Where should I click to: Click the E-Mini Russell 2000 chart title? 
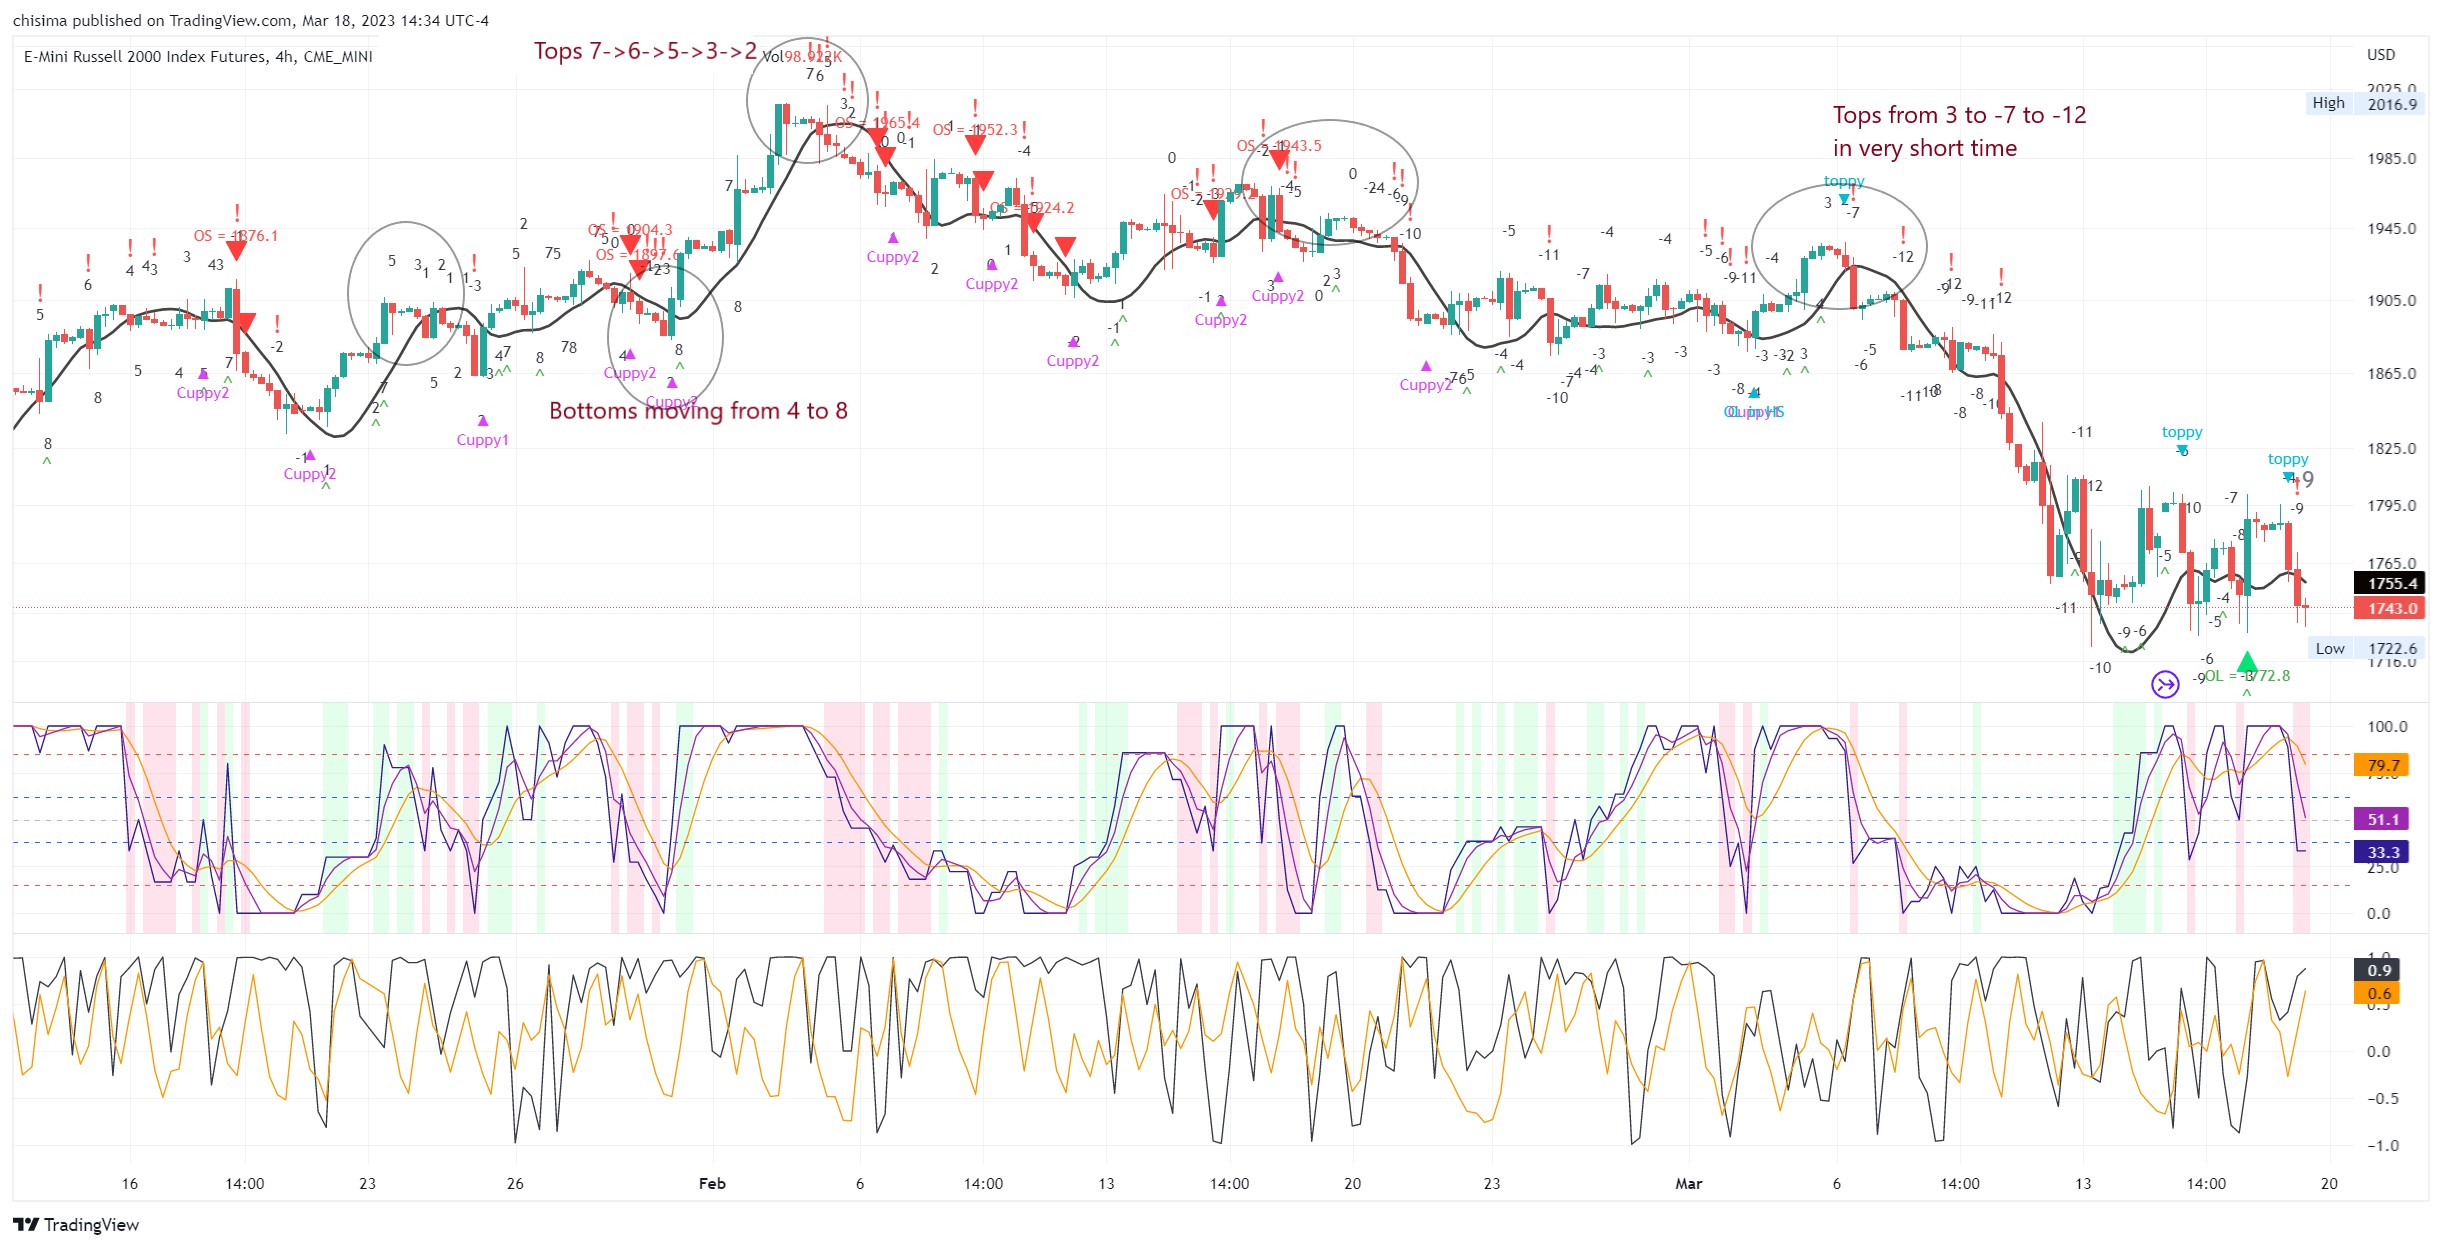pos(198,57)
